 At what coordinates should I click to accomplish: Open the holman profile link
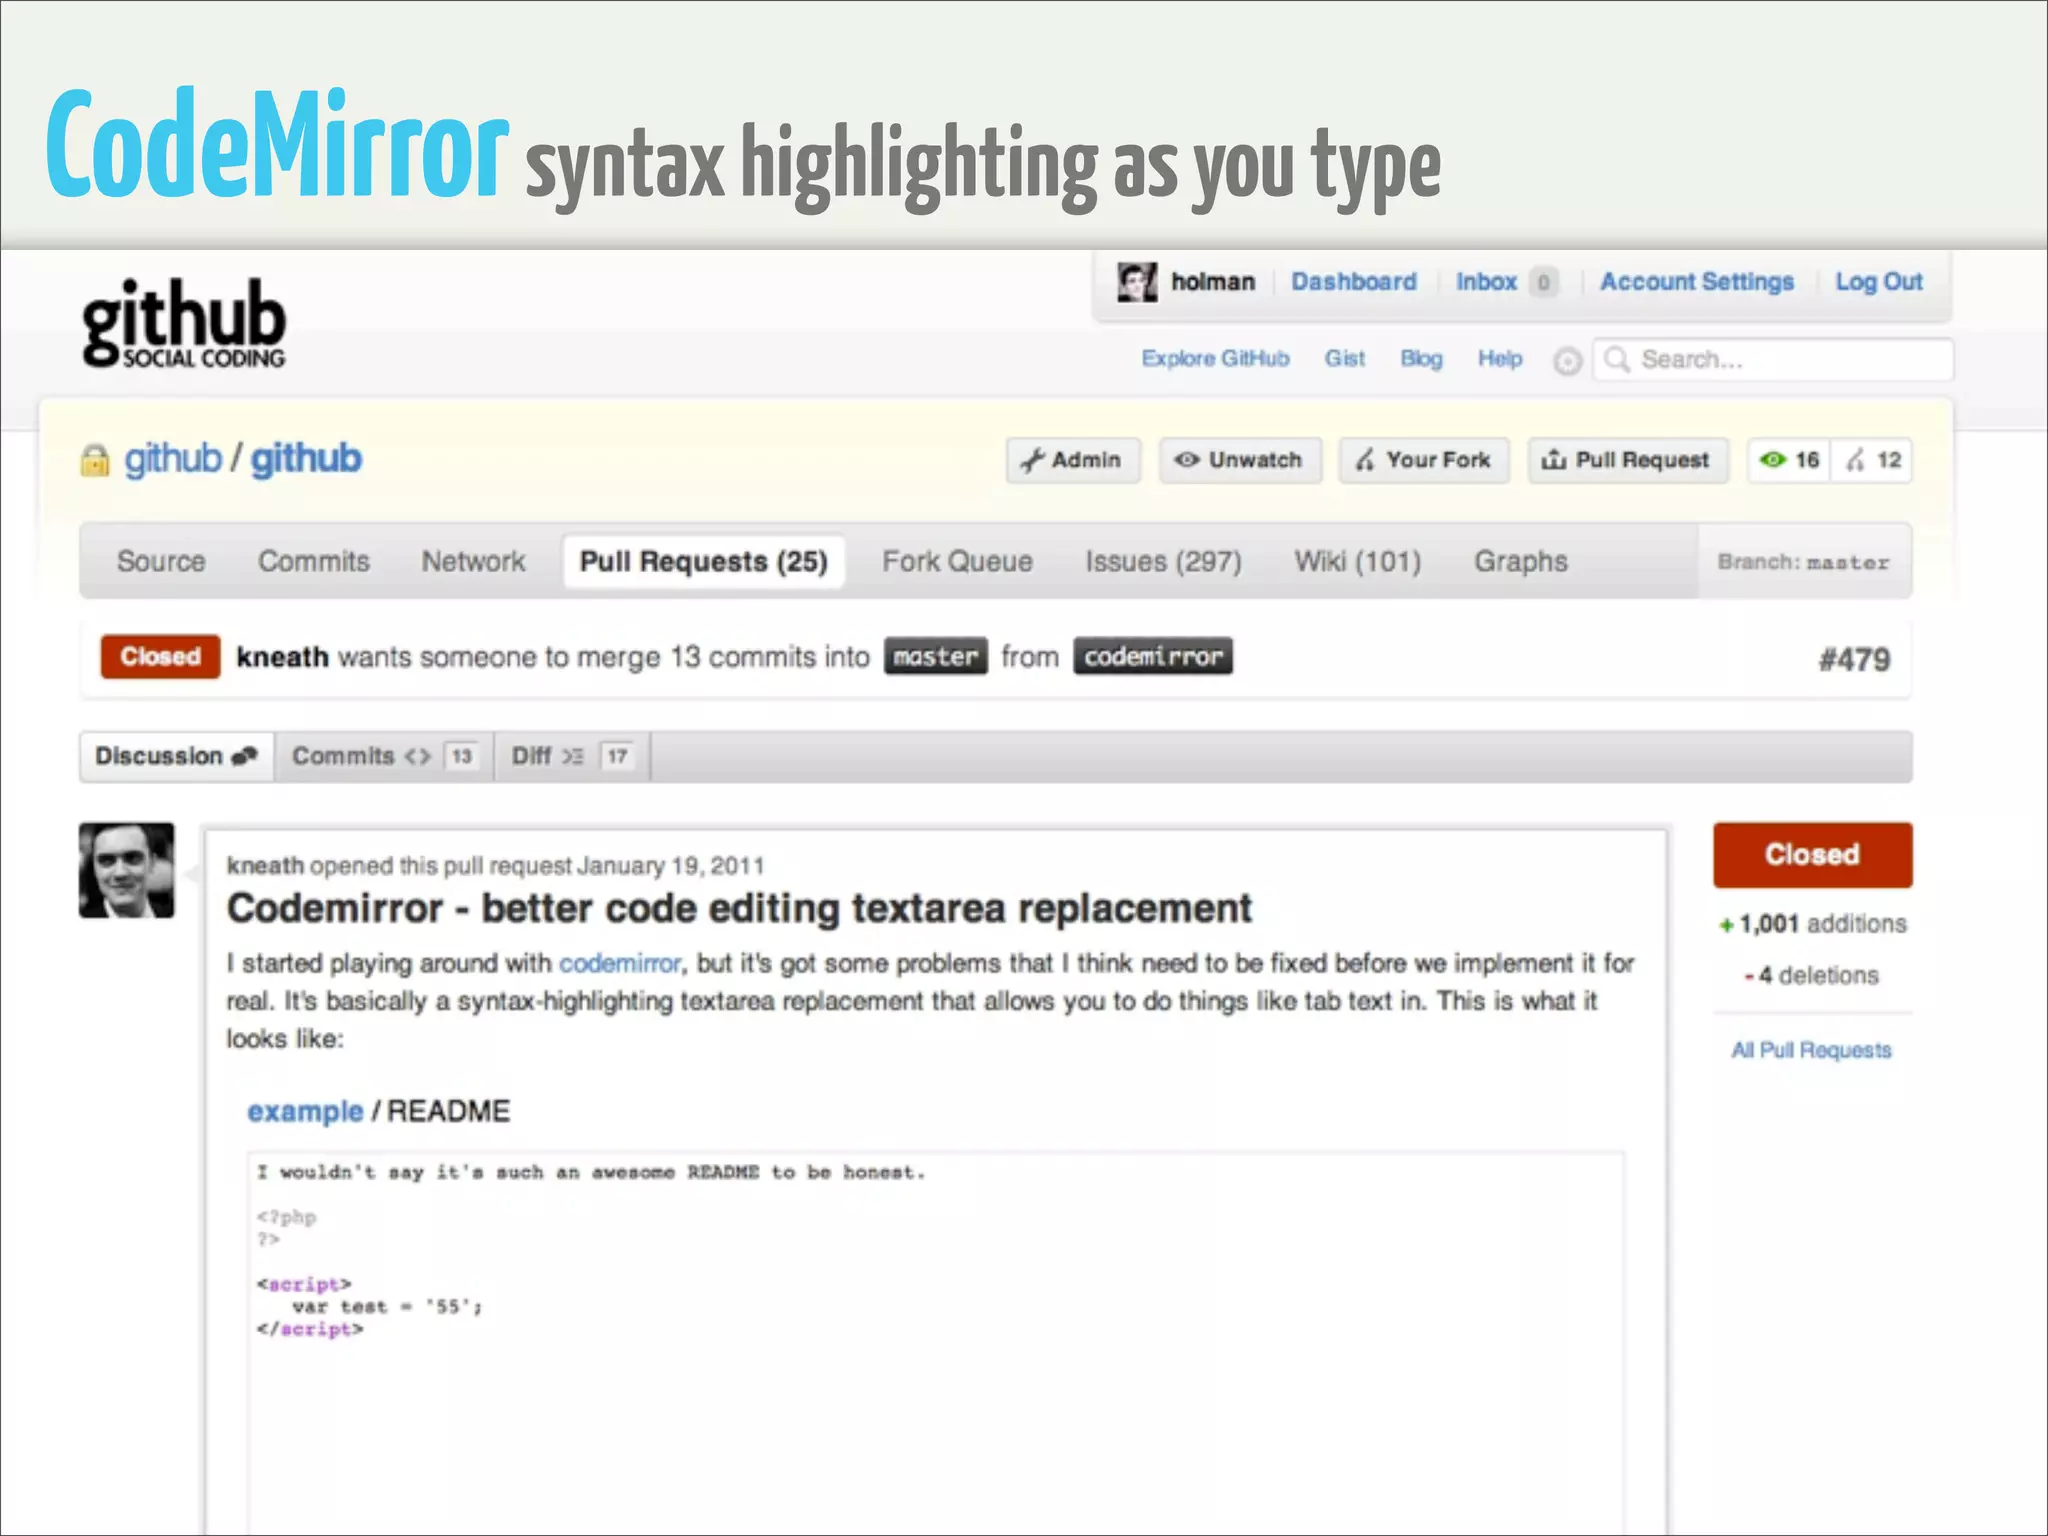coord(1213,283)
